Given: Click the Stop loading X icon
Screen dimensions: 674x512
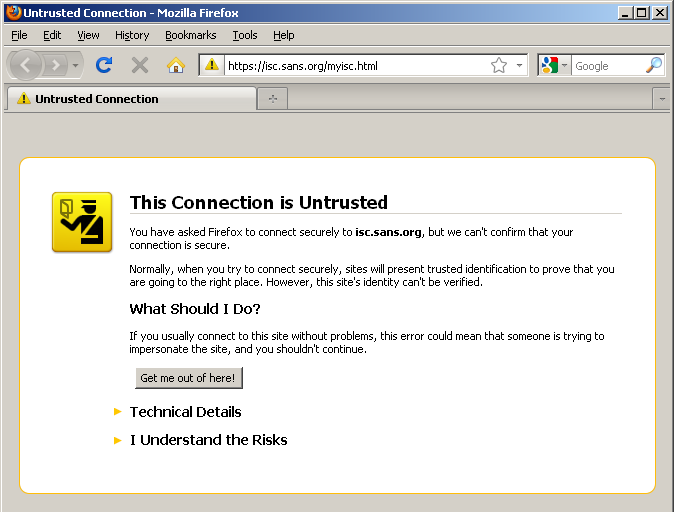Looking at the screenshot, I should tap(140, 65).
